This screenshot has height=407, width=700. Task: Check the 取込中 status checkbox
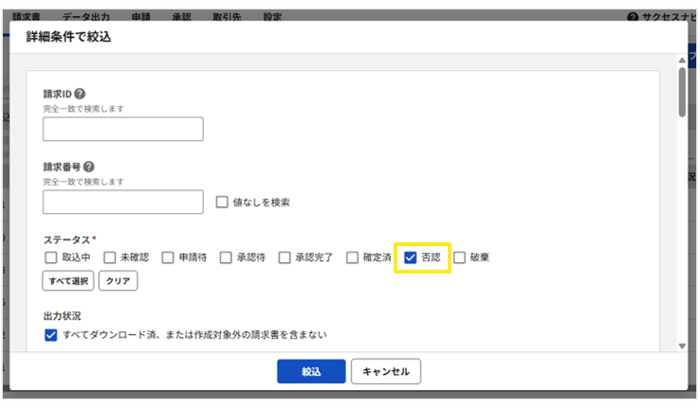[51, 257]
